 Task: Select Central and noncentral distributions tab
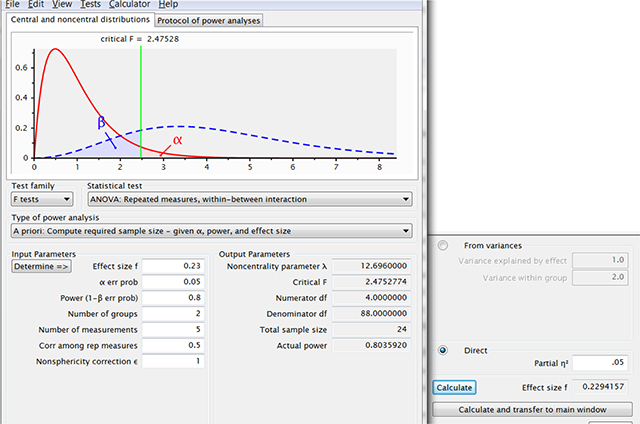pos(80,20)
